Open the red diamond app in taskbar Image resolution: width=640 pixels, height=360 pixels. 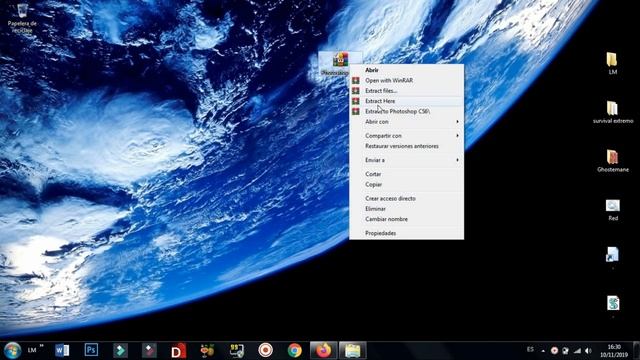(x=149, y=350)
